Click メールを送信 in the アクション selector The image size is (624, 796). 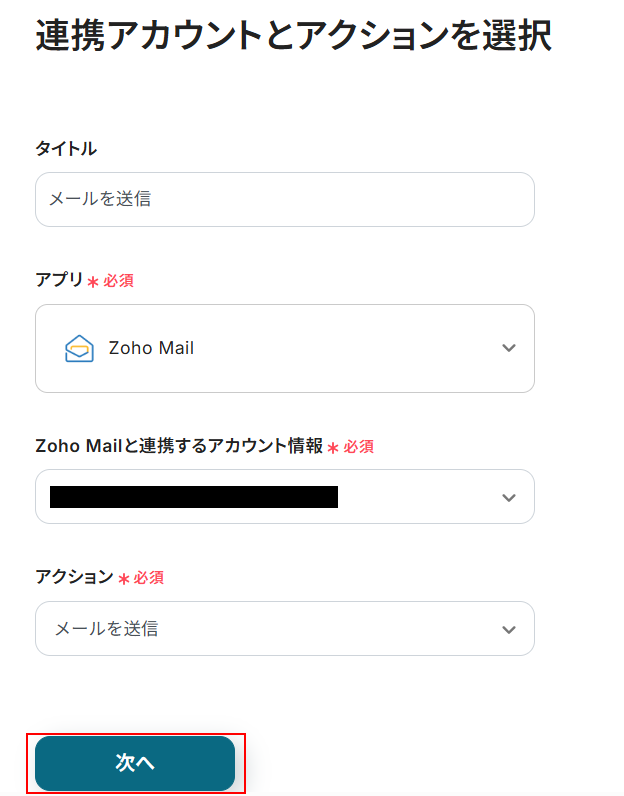106,629
